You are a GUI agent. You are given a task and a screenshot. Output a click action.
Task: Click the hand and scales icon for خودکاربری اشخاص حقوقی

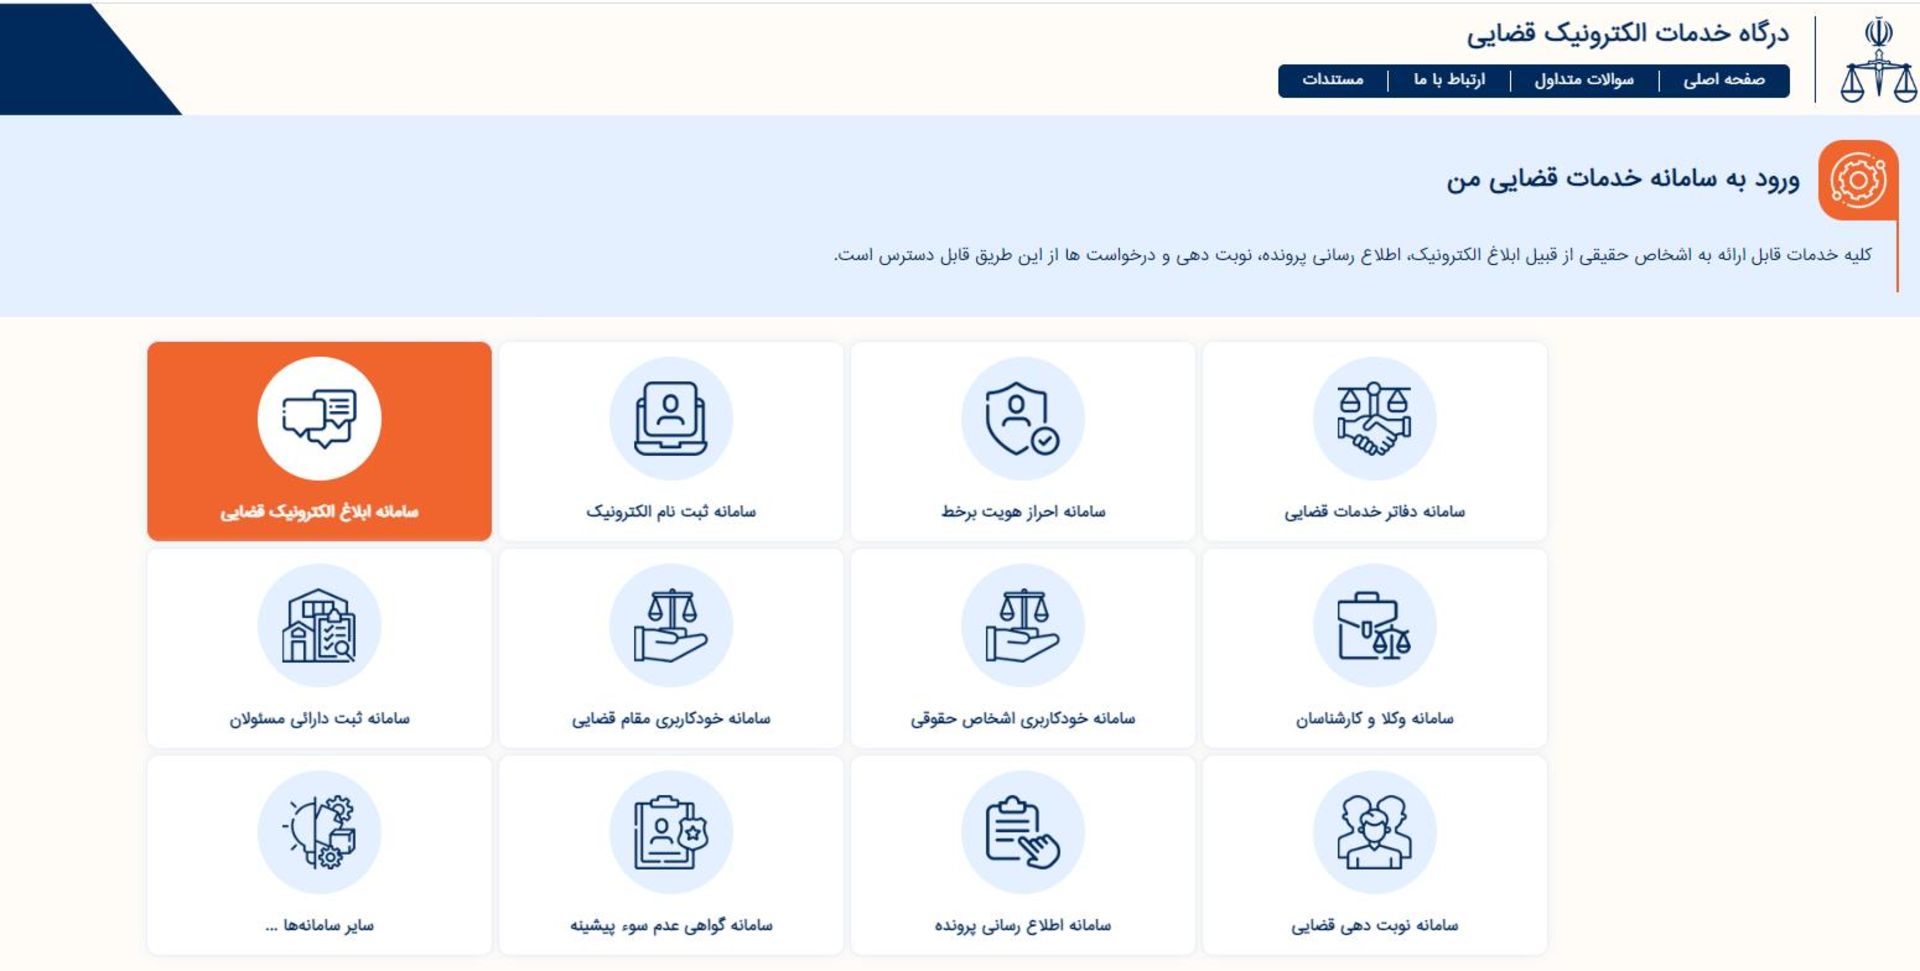[1022, 626]
